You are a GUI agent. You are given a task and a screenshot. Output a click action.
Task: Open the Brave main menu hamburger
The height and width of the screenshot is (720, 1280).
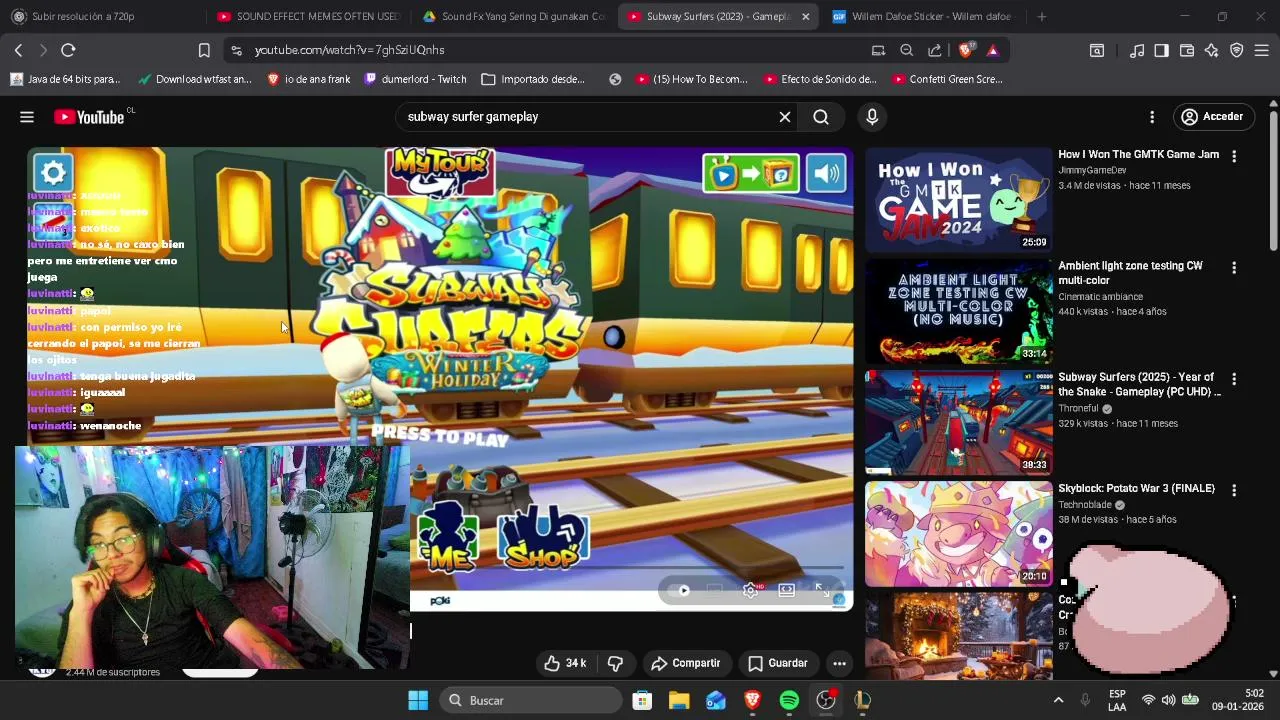pyautogui.click(x=1262, y=50)
